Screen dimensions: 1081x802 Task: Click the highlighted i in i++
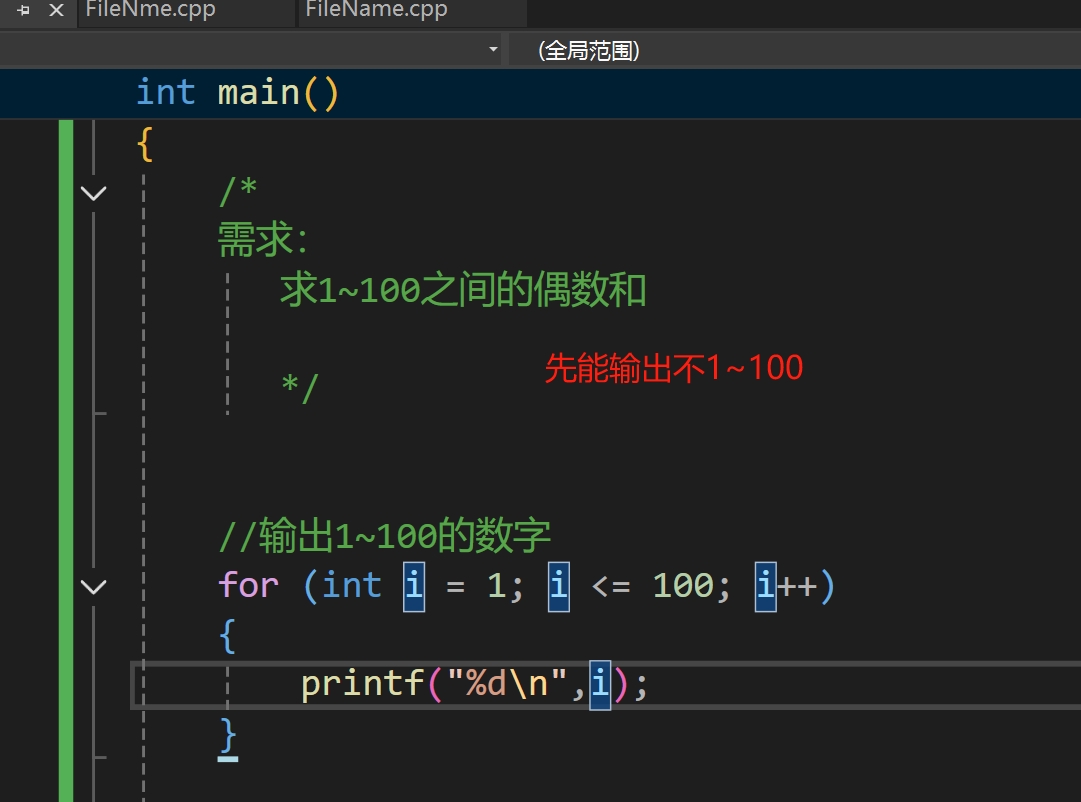tap(765, 587)
